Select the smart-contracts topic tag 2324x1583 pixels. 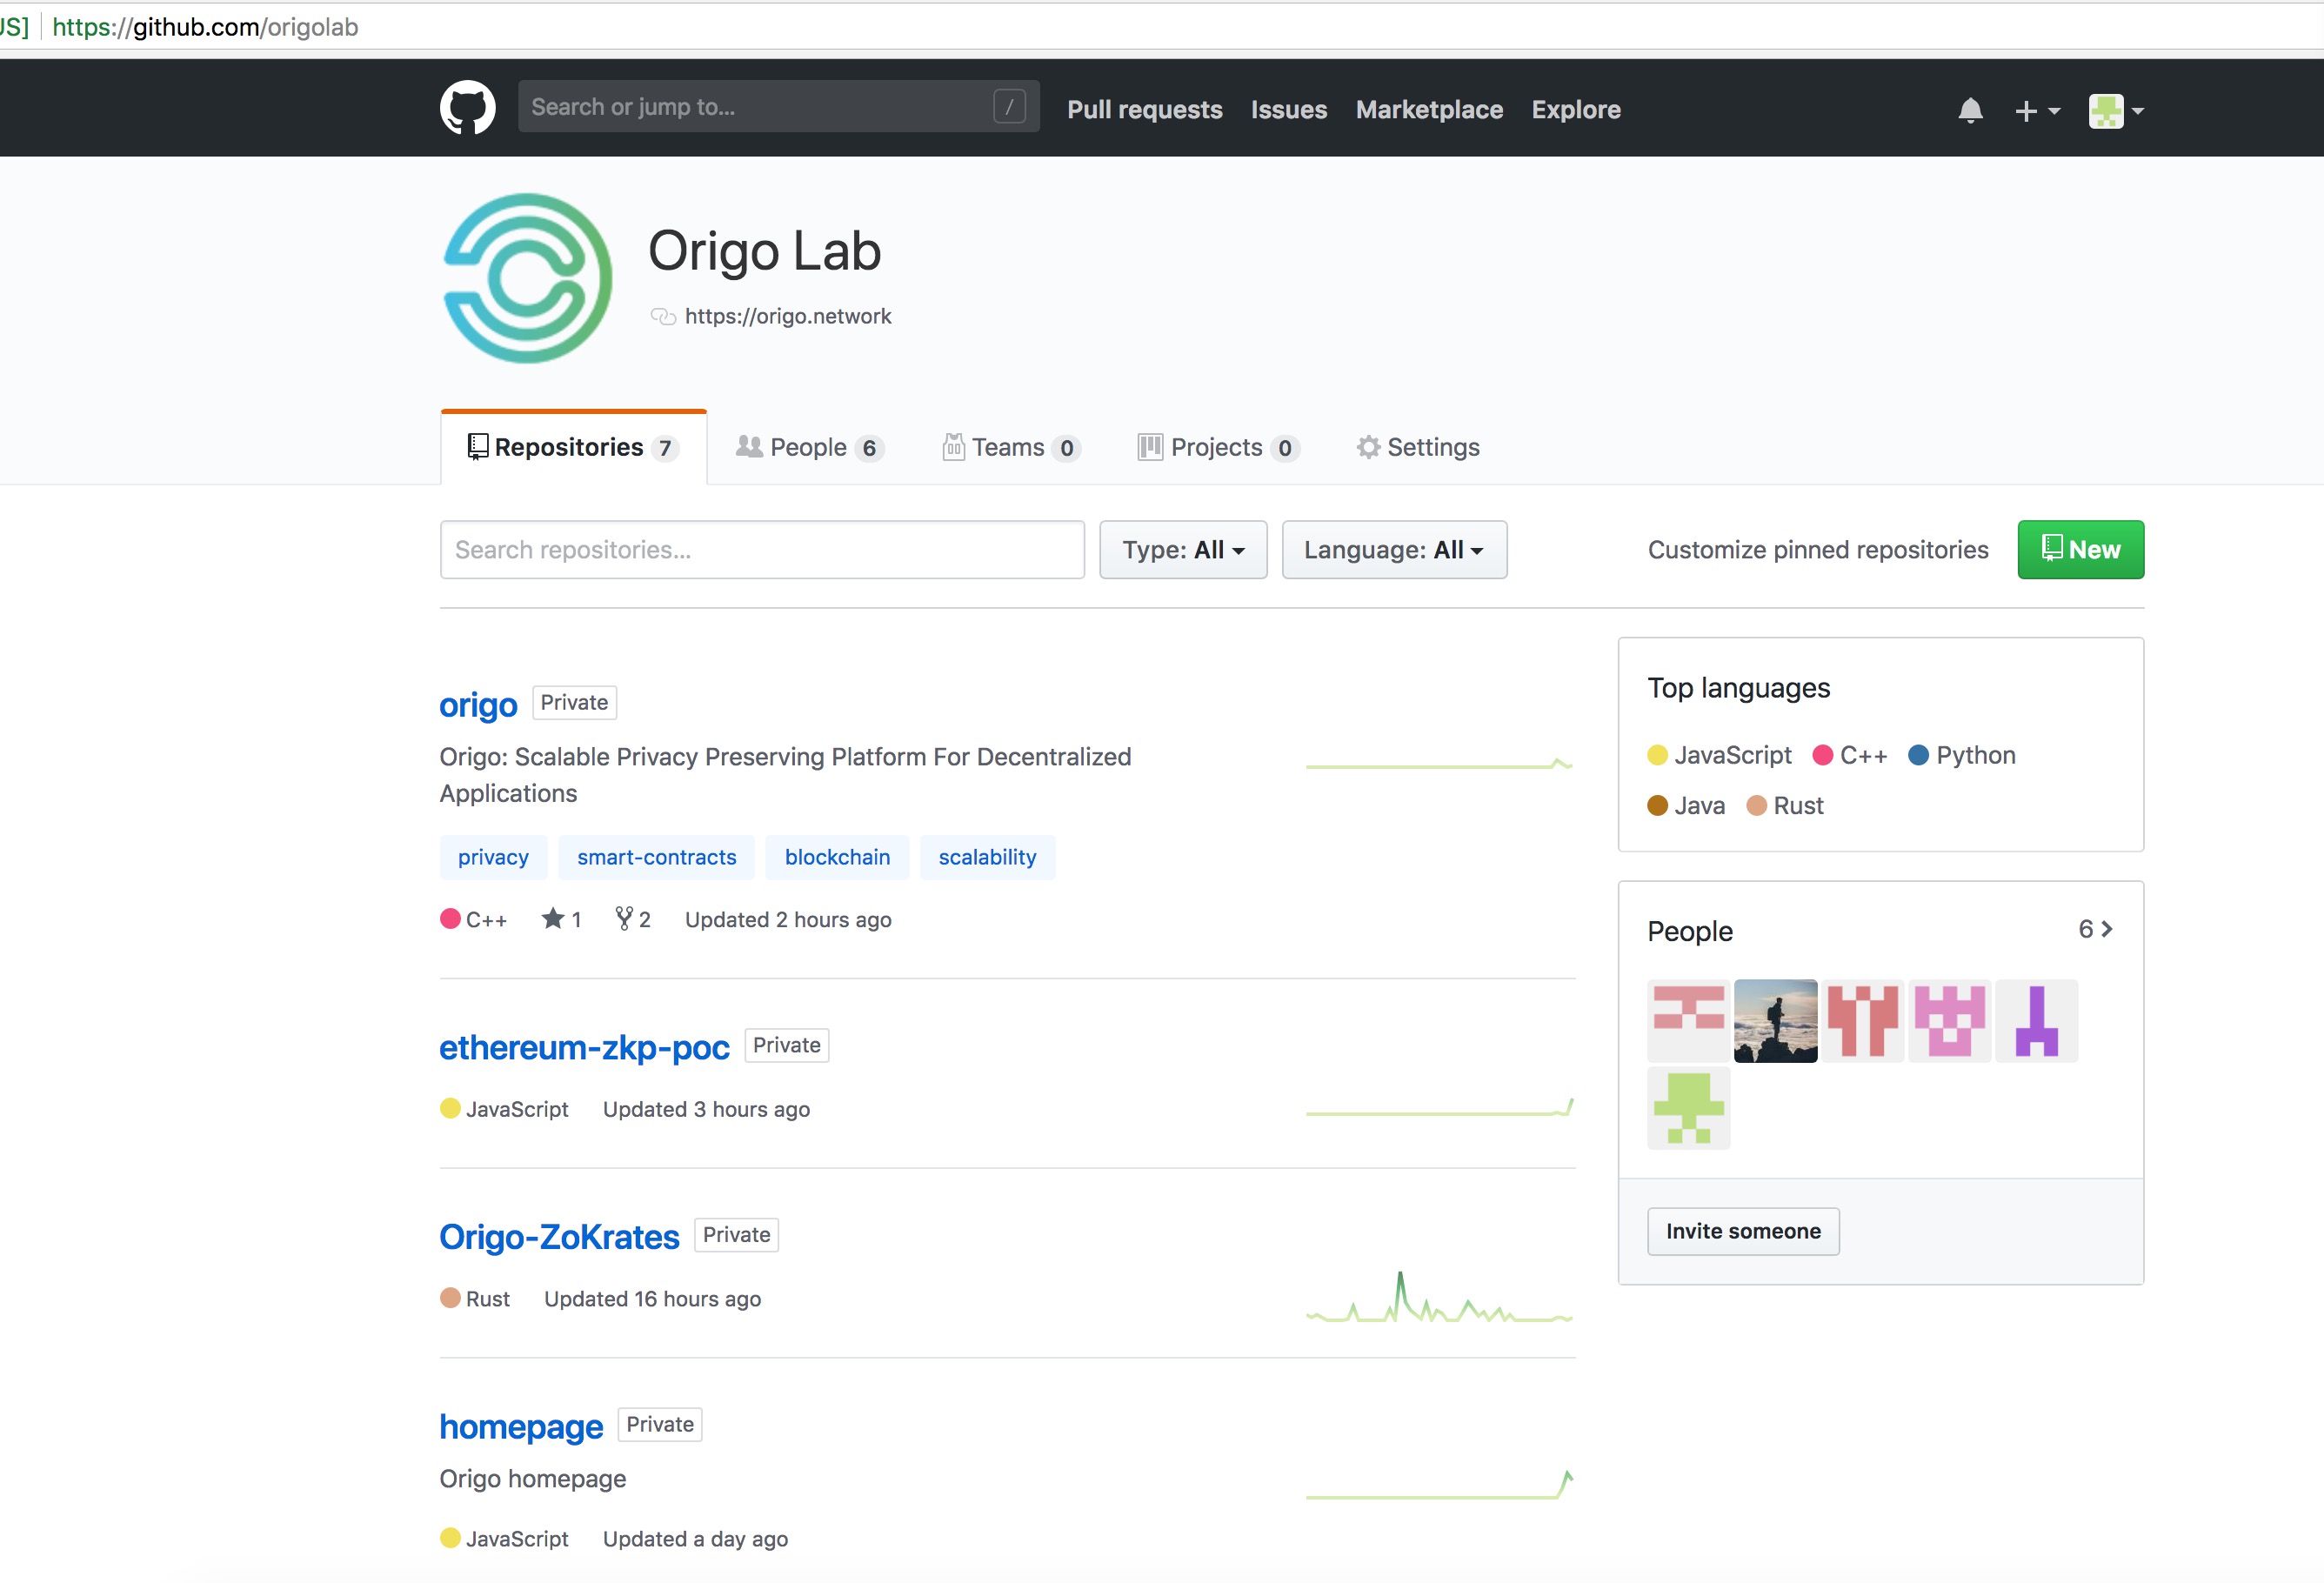[656, 857]
